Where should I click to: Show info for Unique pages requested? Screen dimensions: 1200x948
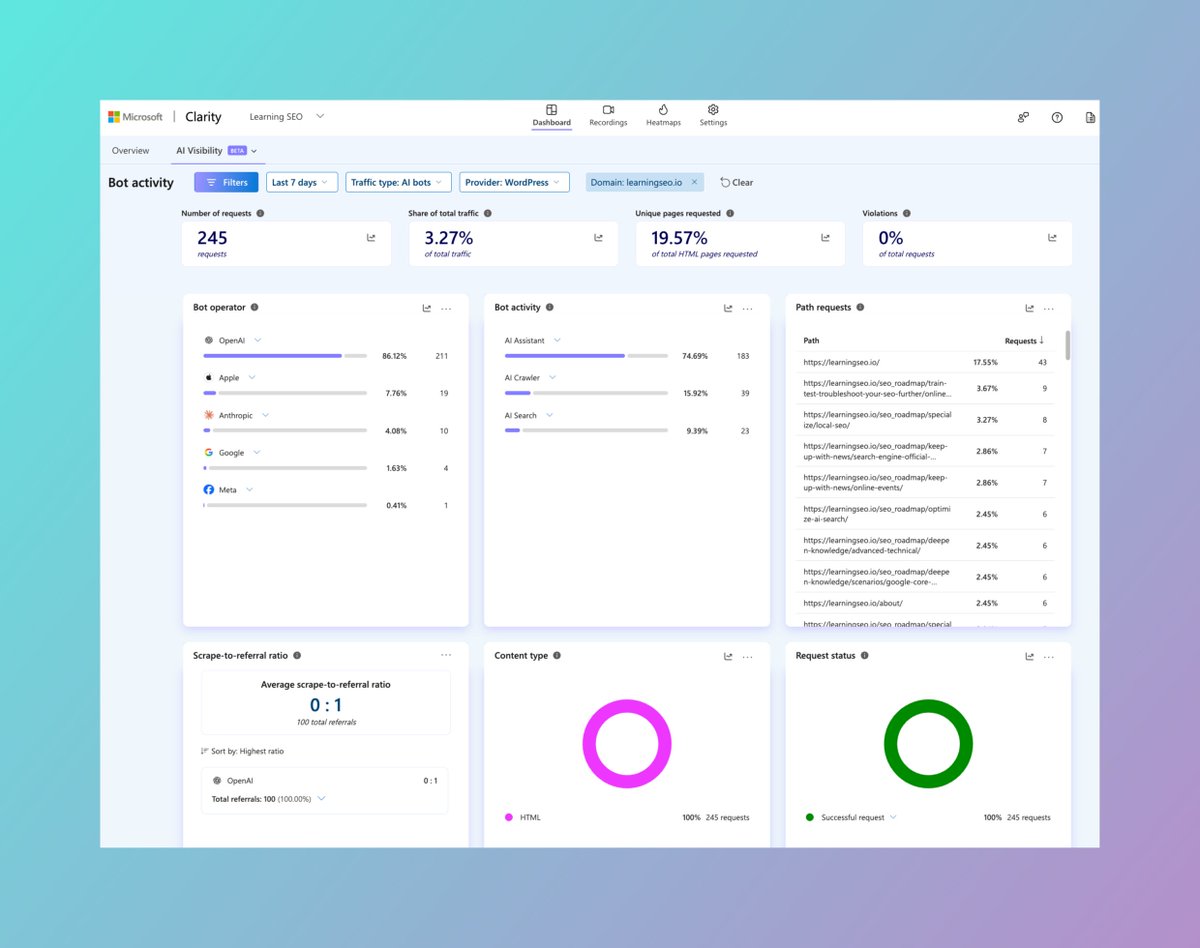[730, 213]
